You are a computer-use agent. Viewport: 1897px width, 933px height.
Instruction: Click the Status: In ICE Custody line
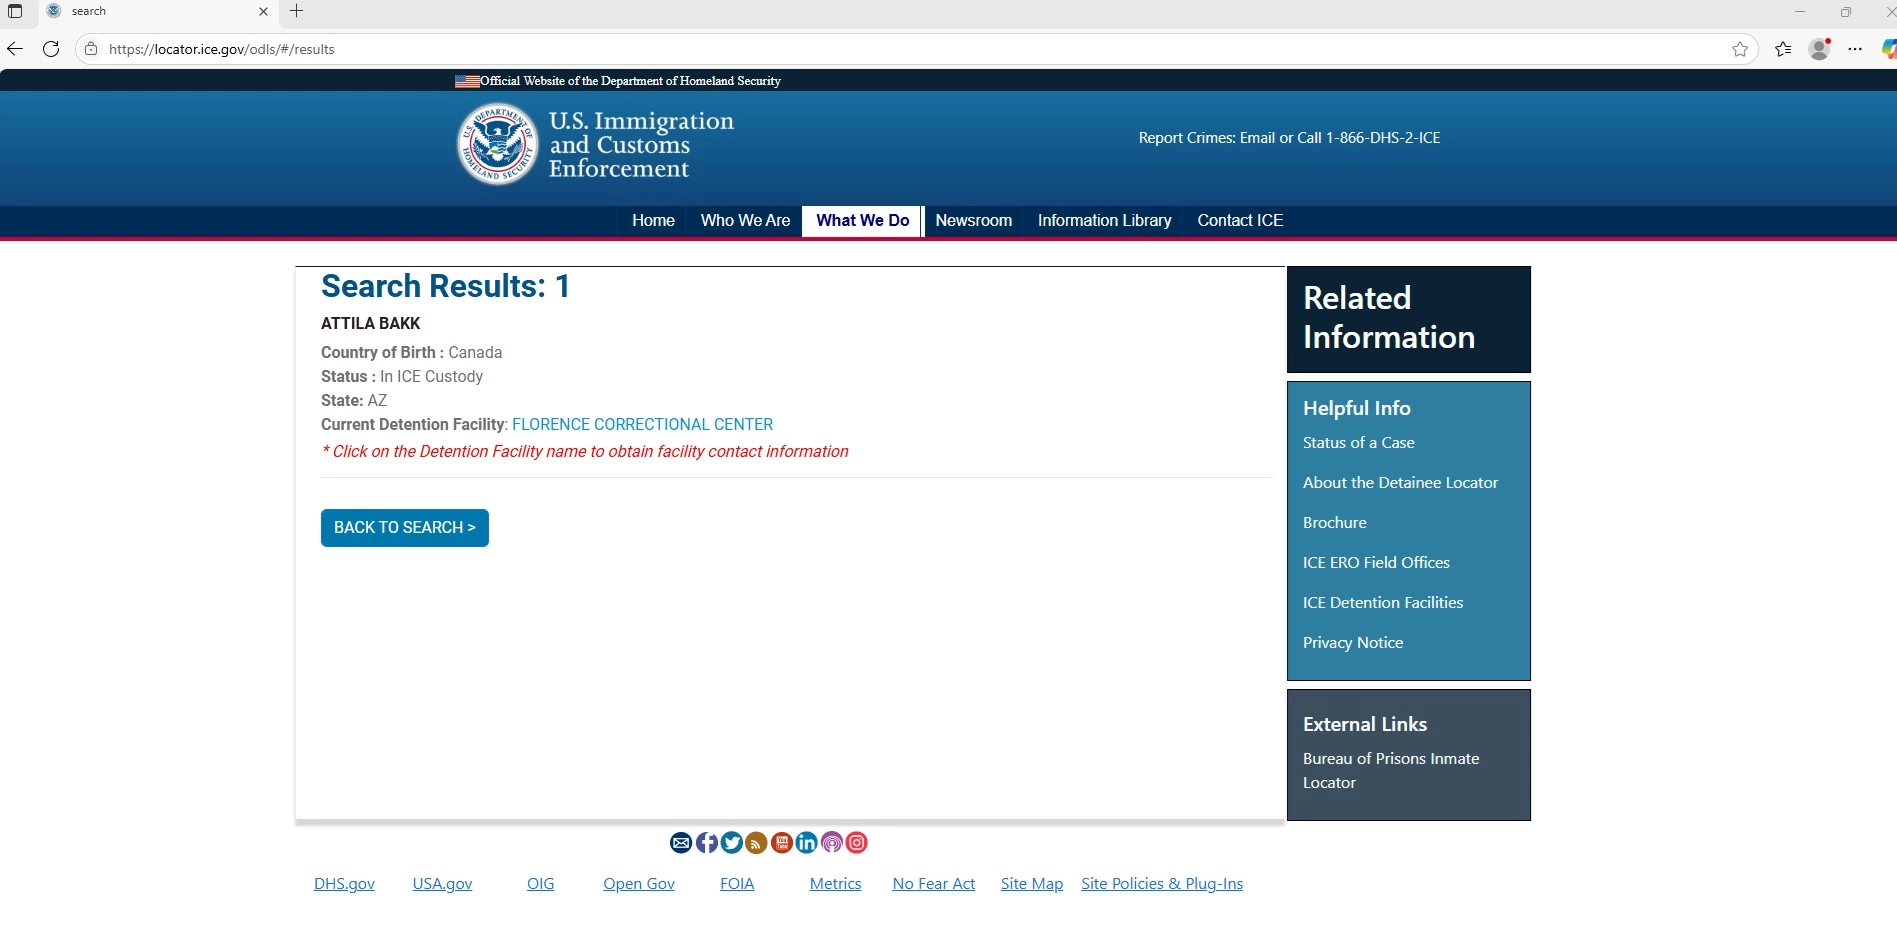[x=402, y=377]
